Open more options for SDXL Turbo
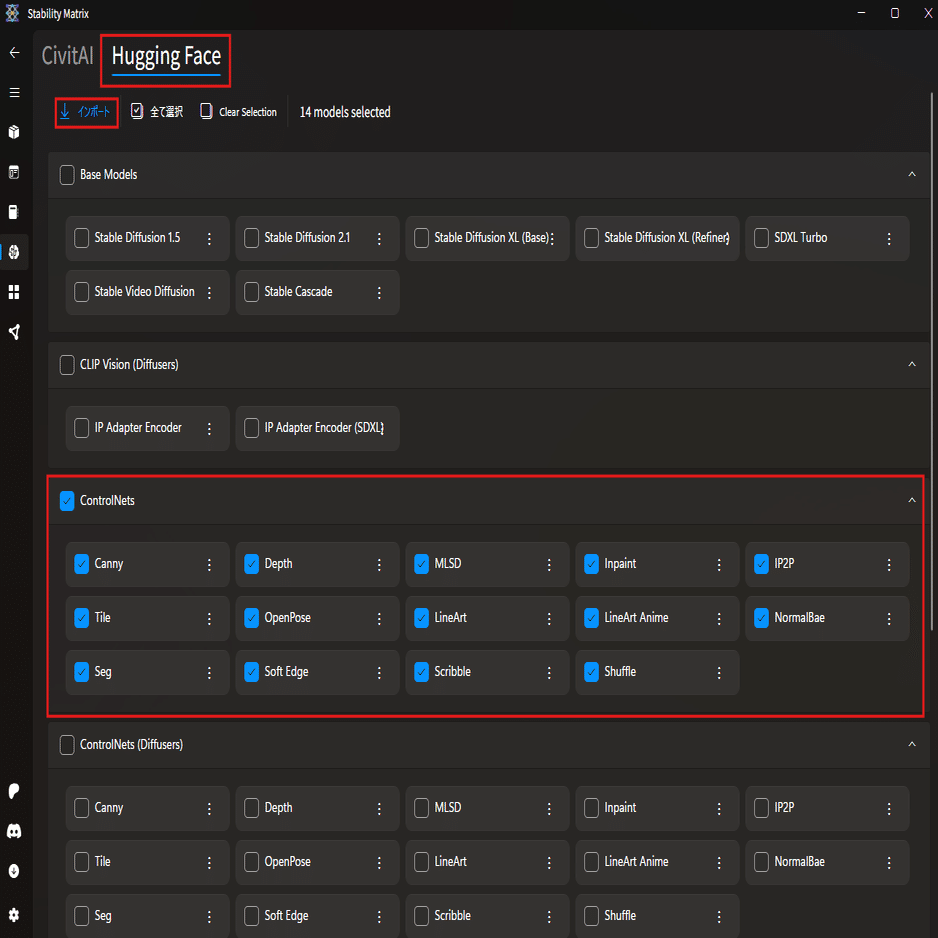This screenshot has height=938, width=938. [x=889, y=239]
